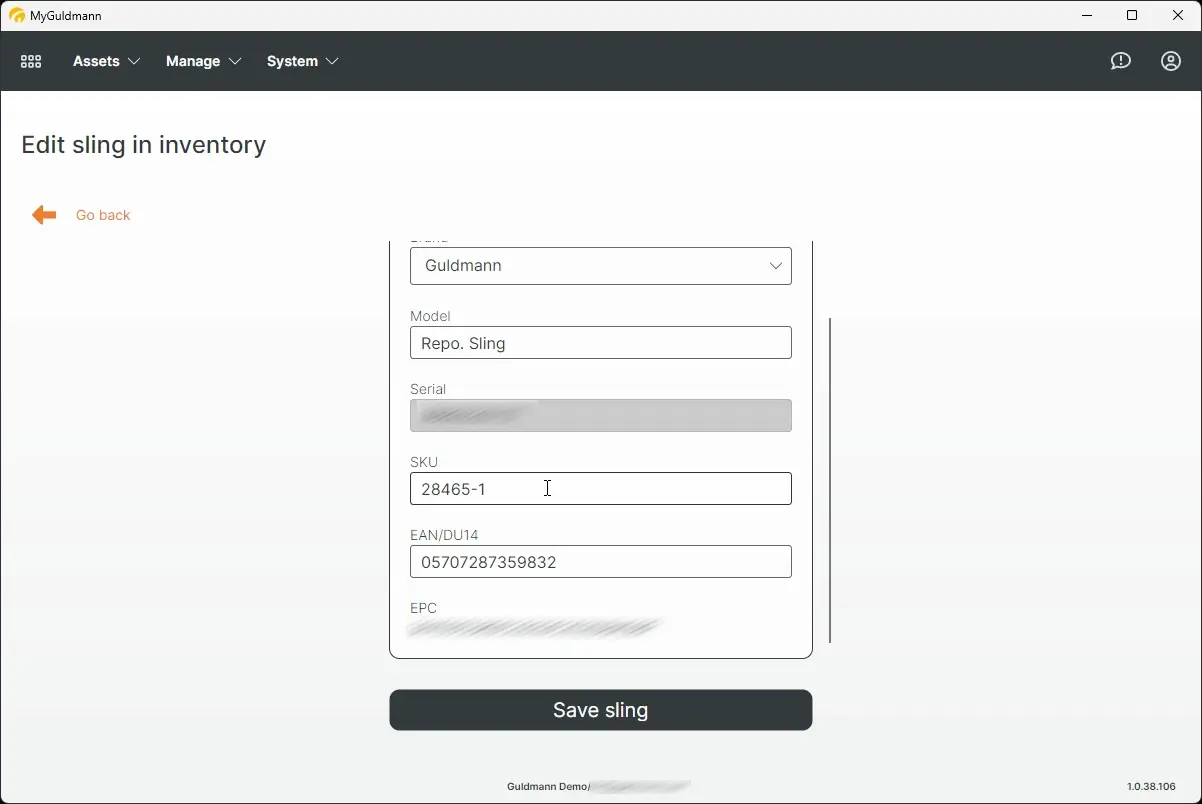
Task: Open the Manage menu
Action: (193, 61)
